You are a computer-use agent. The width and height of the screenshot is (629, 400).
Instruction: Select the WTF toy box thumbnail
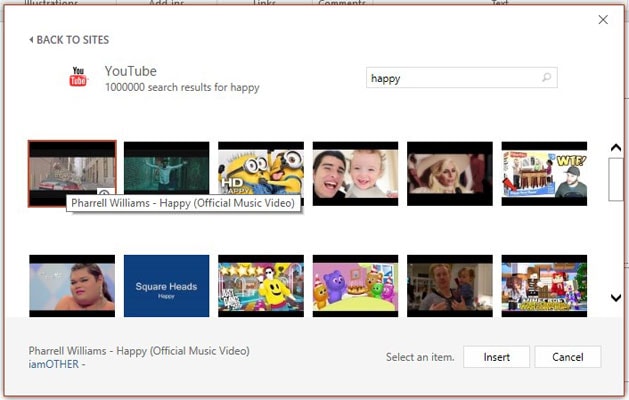[544, 174]
